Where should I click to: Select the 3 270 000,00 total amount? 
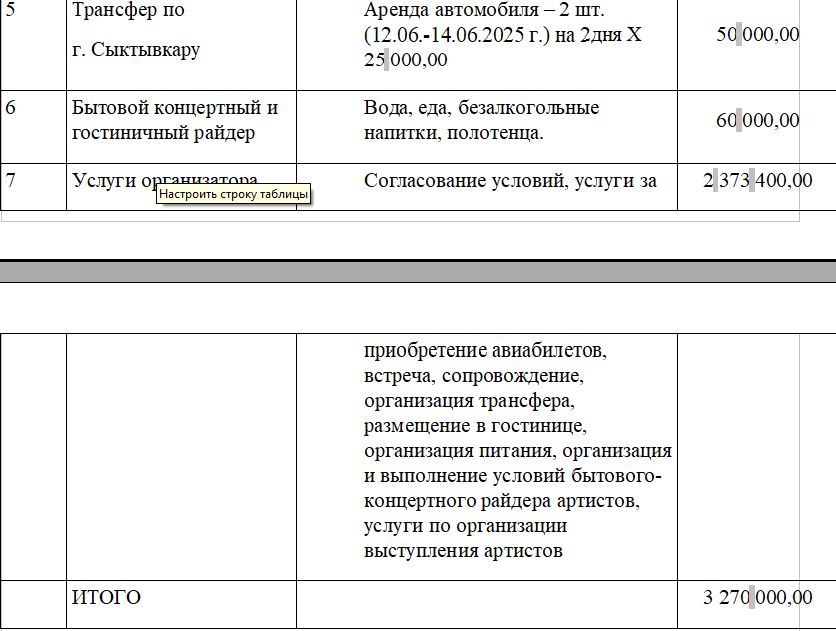[757, 598]
